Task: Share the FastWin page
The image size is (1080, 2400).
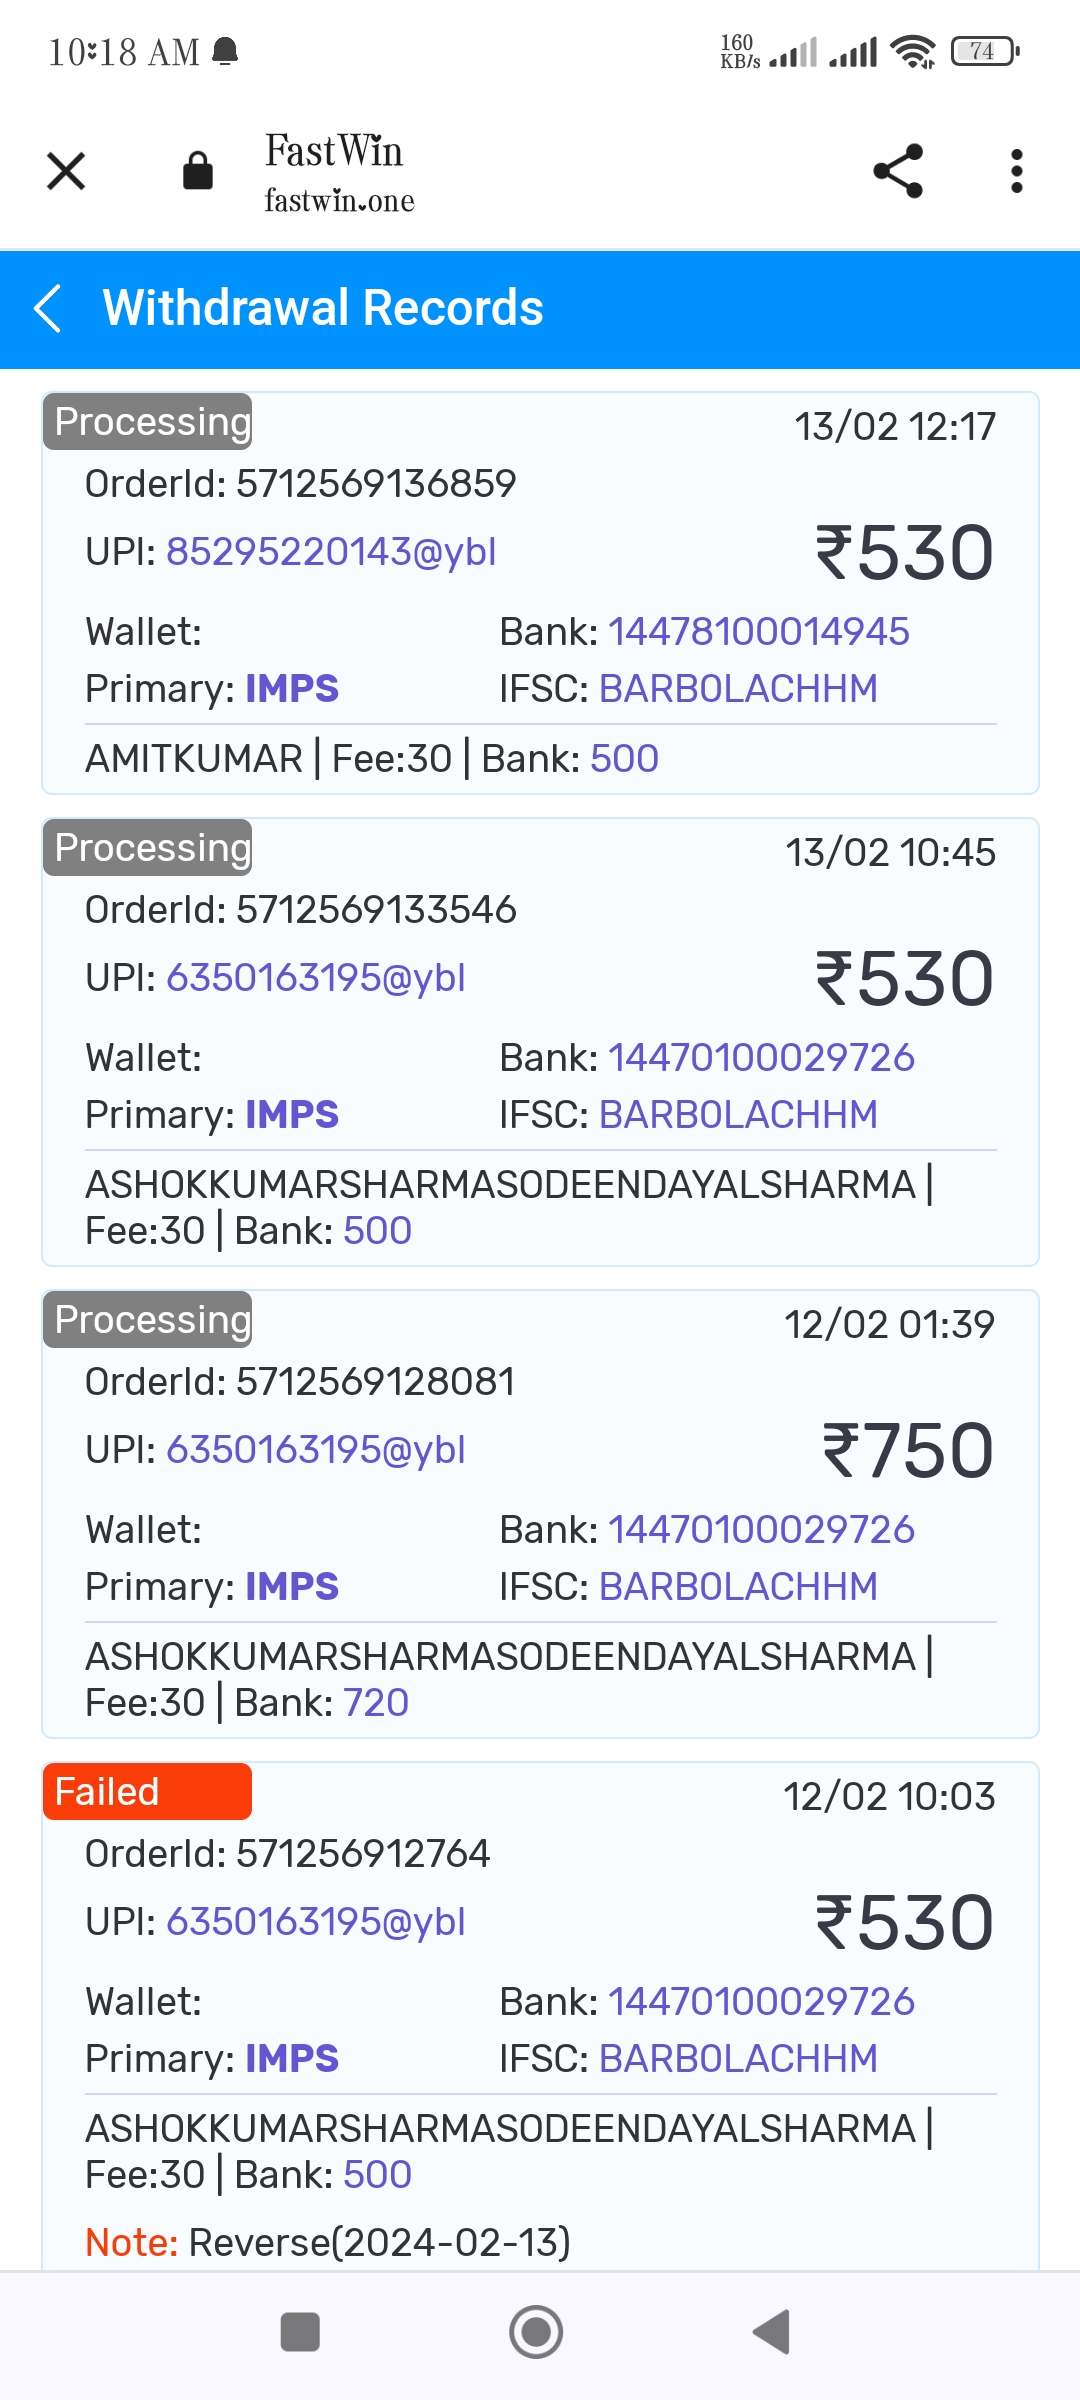Action: 897,171
